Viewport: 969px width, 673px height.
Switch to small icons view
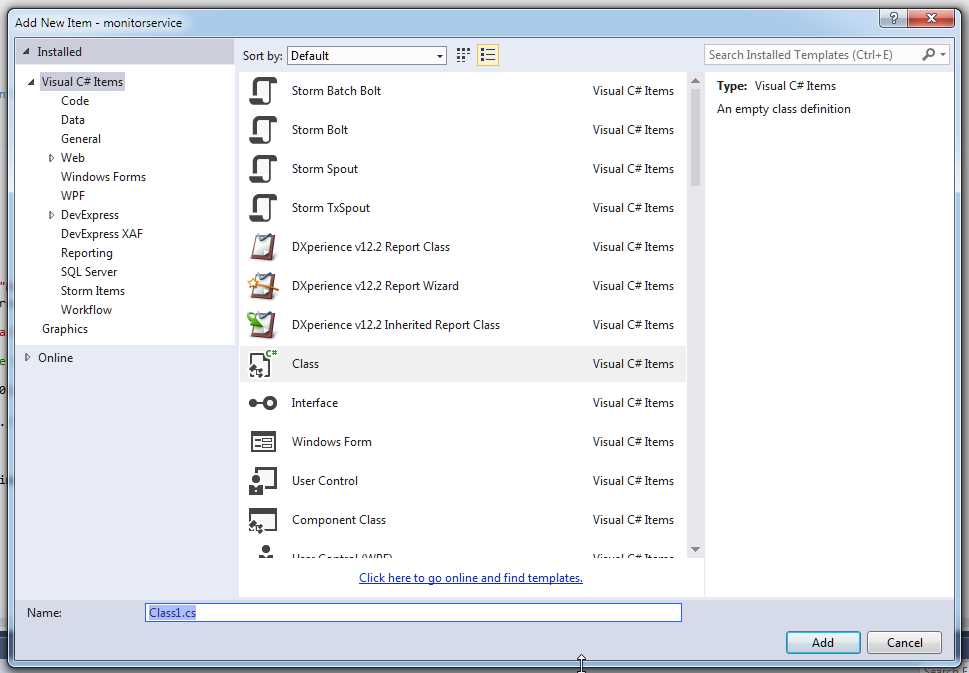pyautogui.click(x=487, y=54)
